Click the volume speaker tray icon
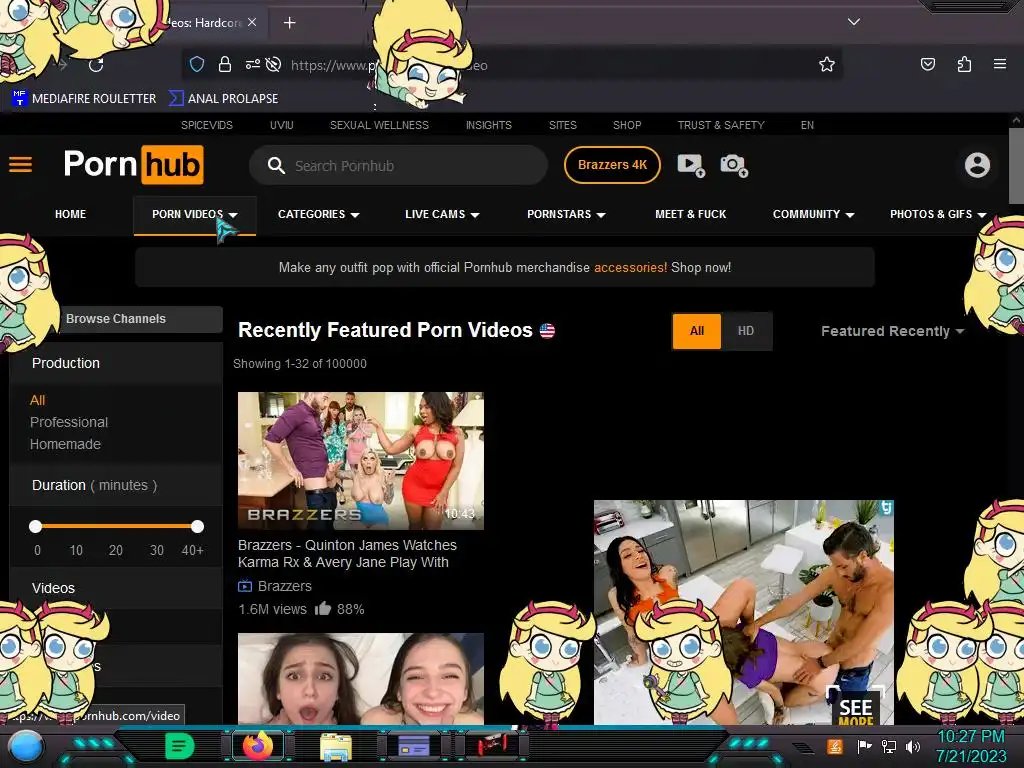The width and height of the screenshot is (1024, 768). click(x=913, y=746)
